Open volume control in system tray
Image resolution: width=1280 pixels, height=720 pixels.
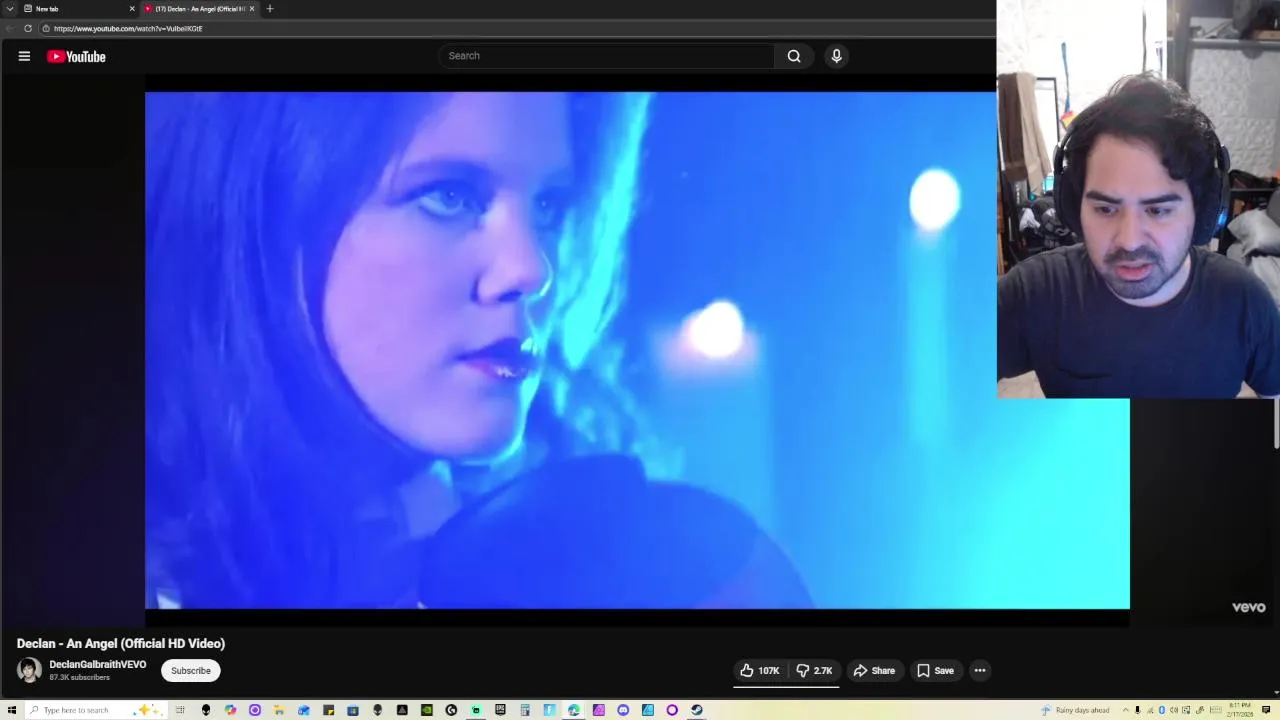pyautogui.click(x=1174, y=710)
